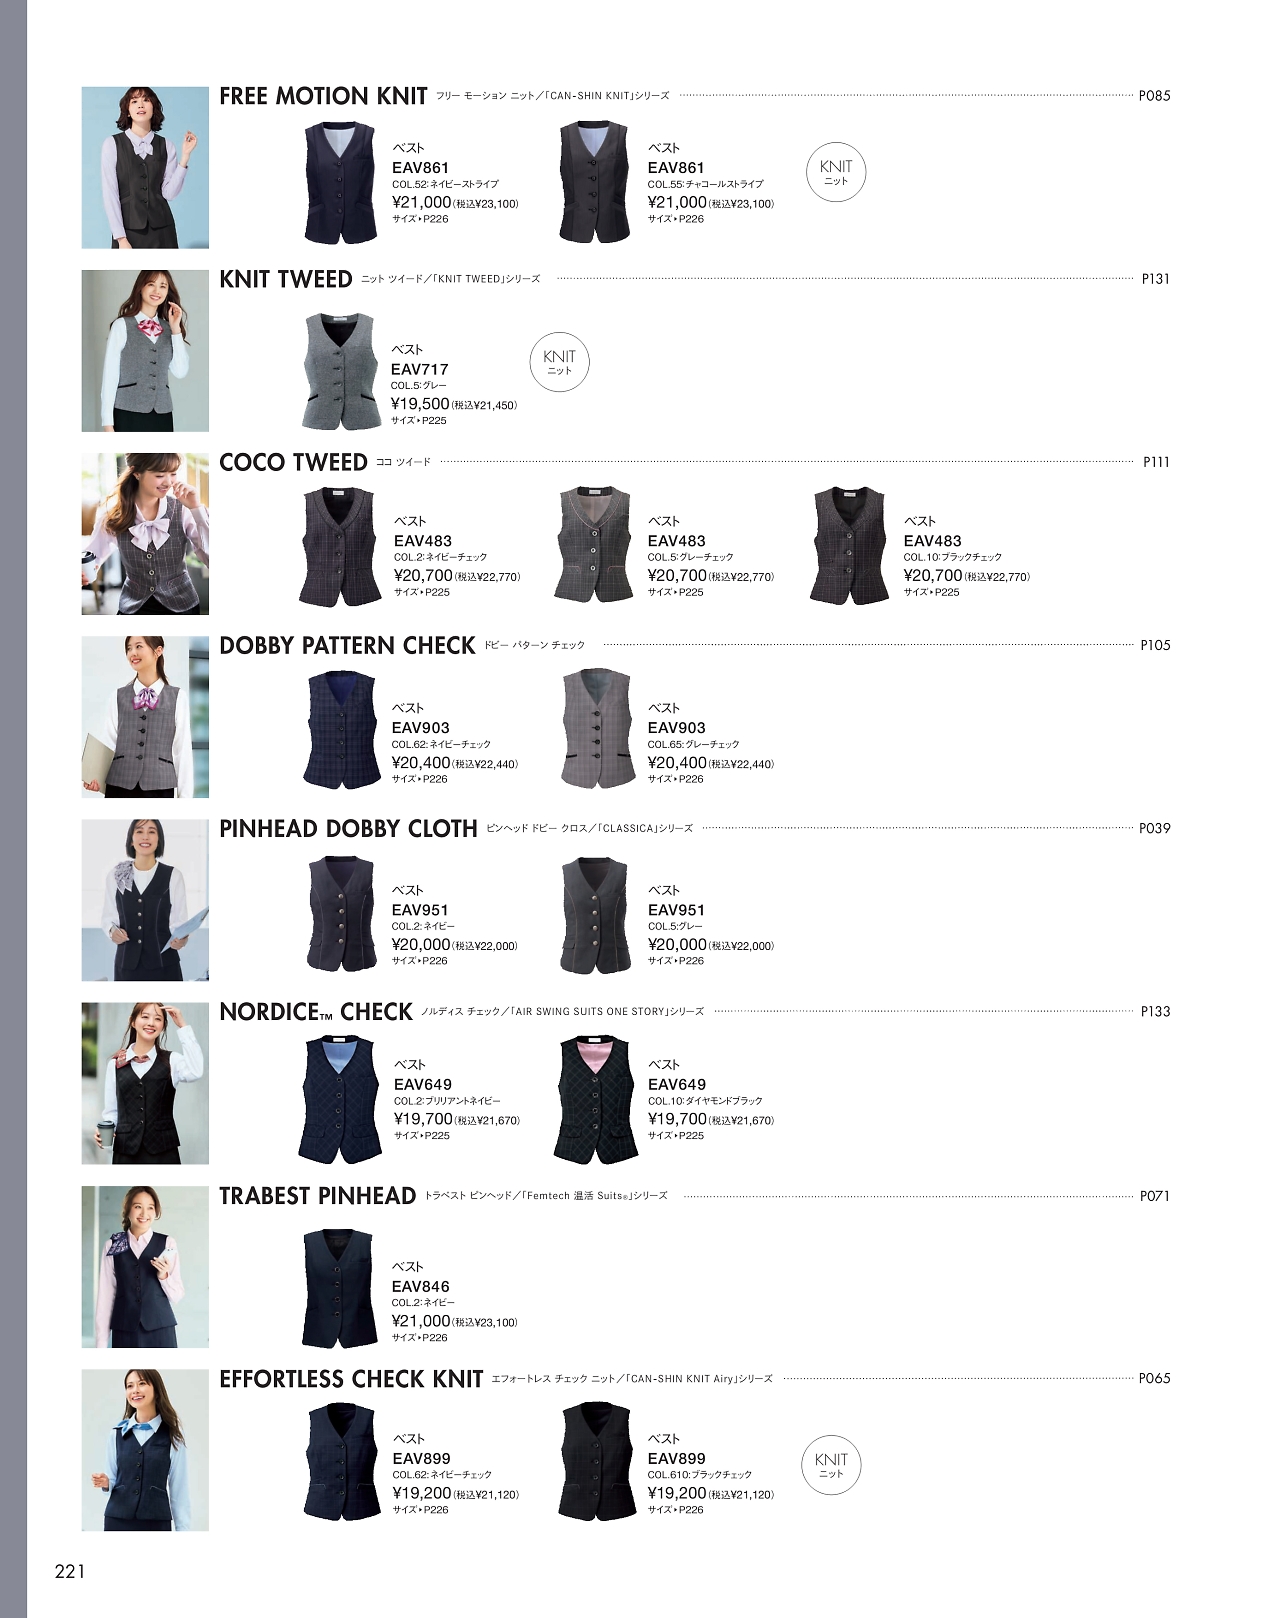This screenshot has width=1280, height=1618.
Task: Select the EAV717 grey tweed vest image
Action: tap(341, 371)
